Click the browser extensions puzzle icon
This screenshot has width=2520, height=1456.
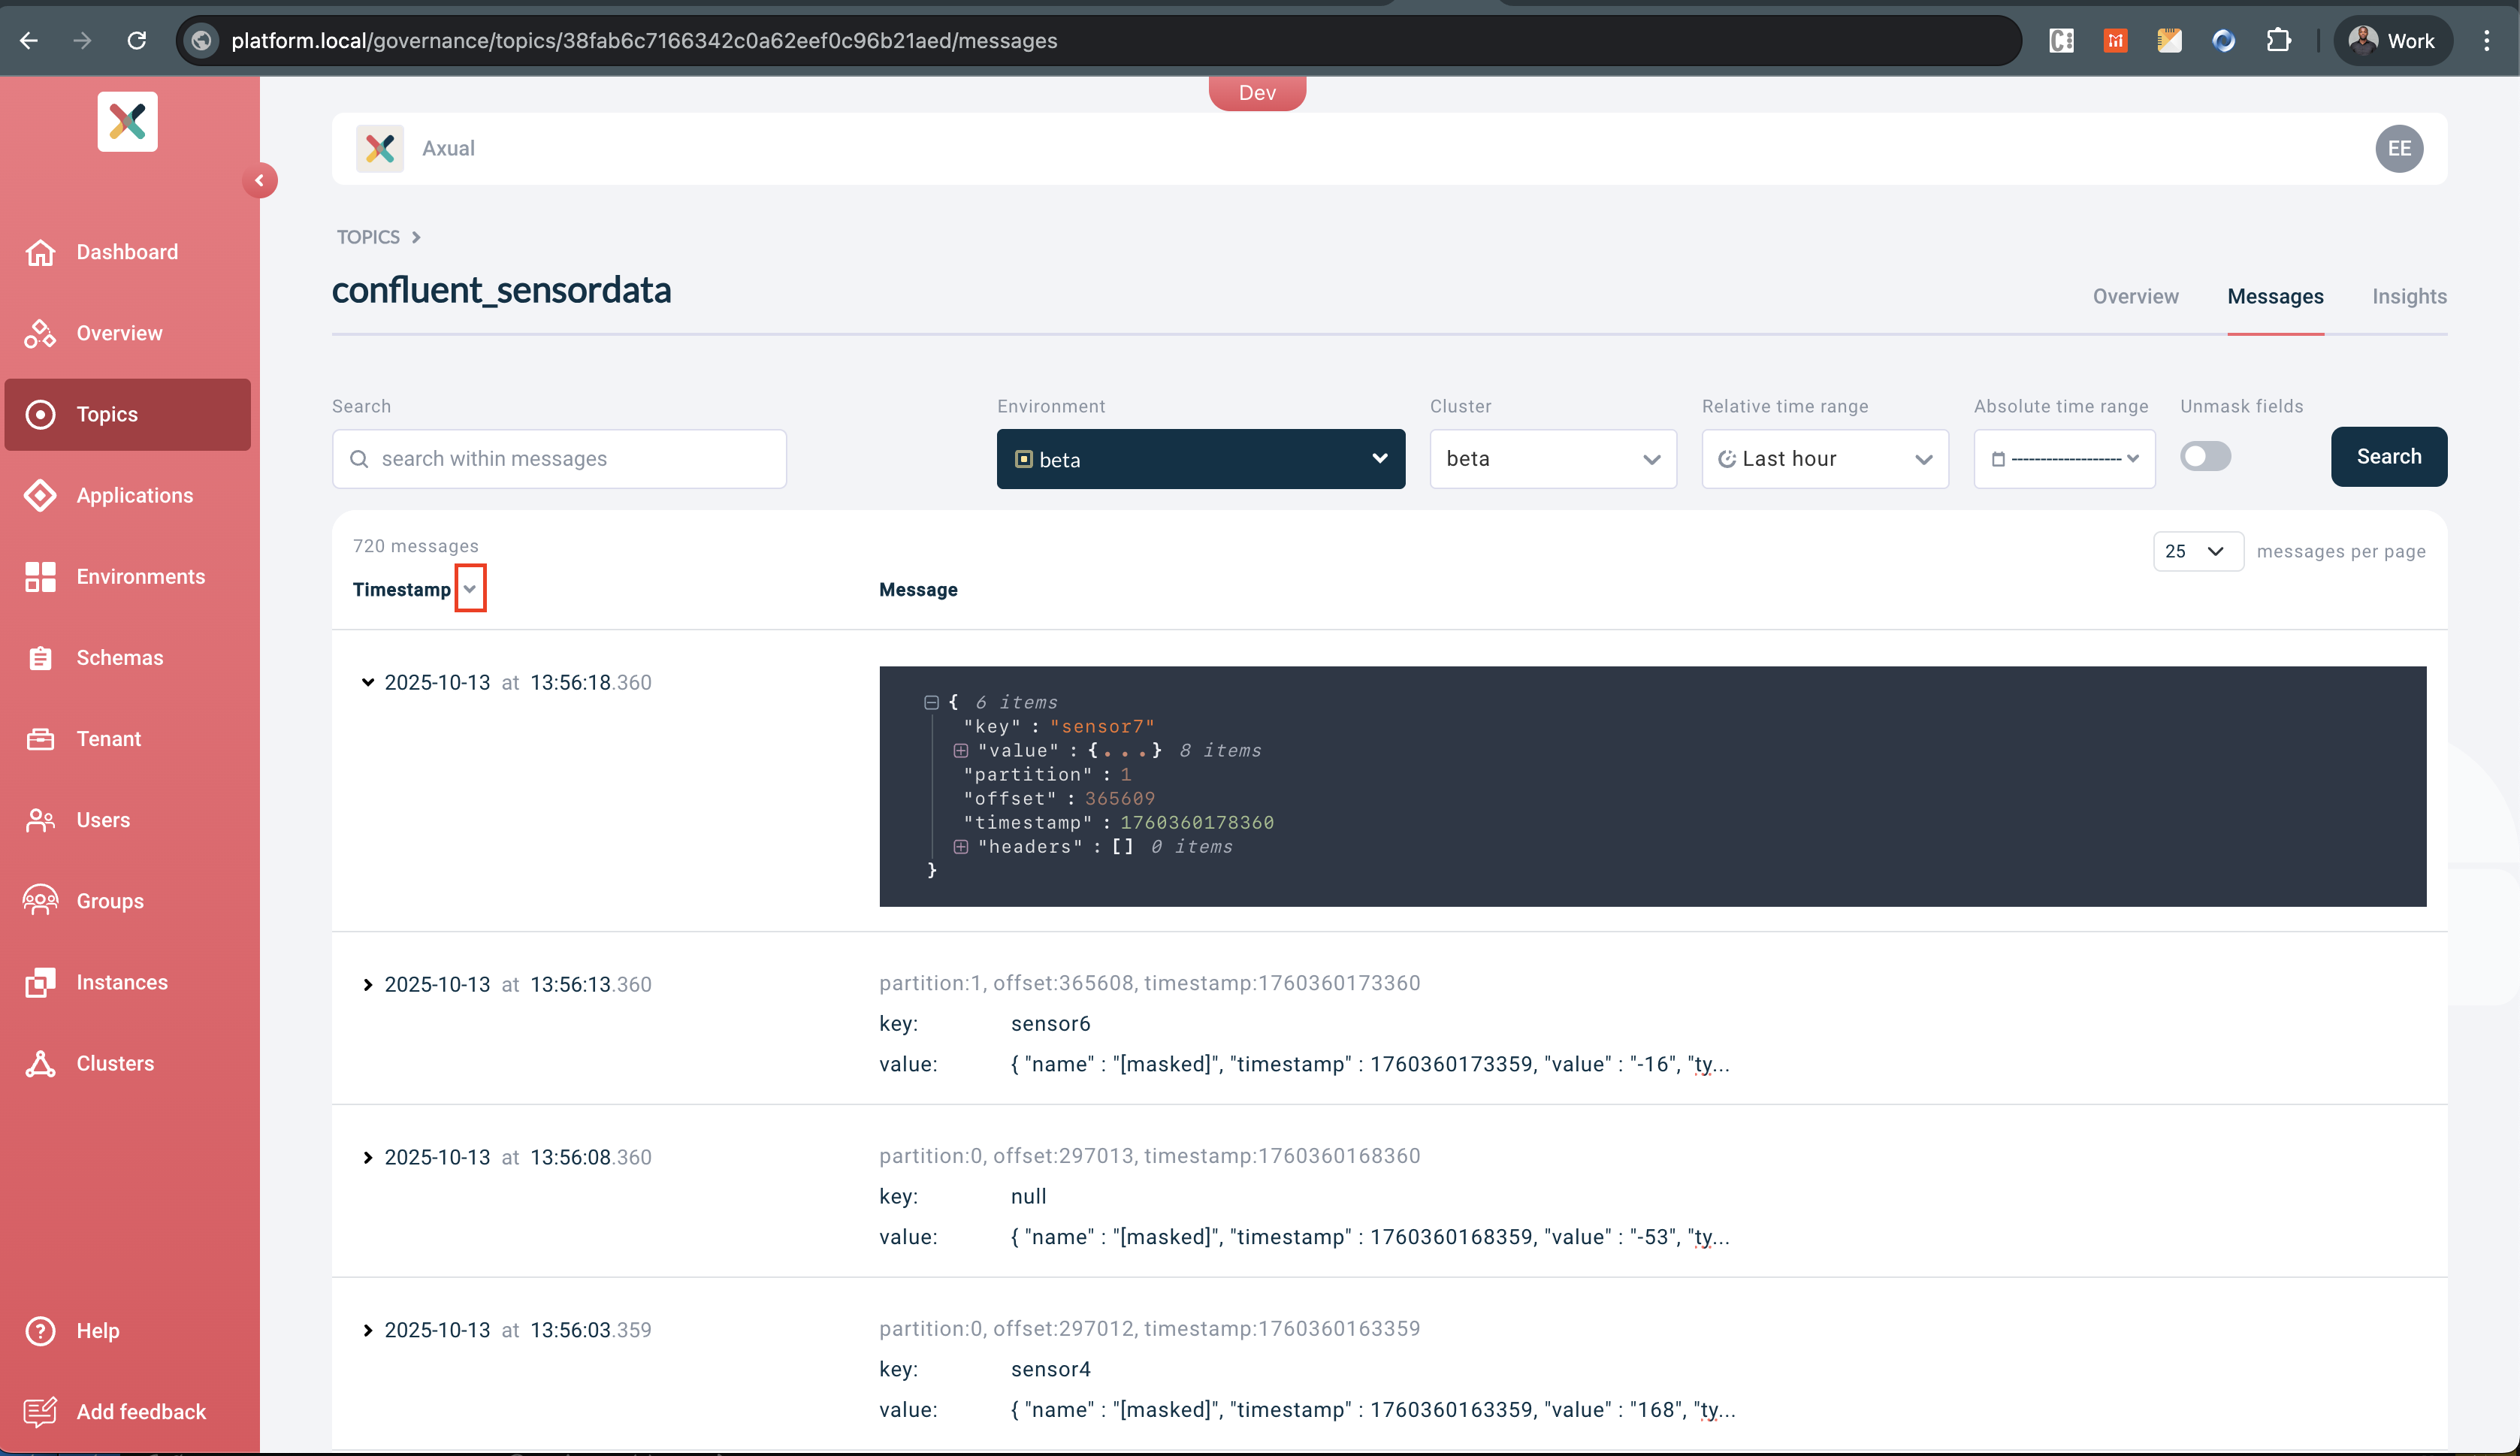click(2279, 41)
